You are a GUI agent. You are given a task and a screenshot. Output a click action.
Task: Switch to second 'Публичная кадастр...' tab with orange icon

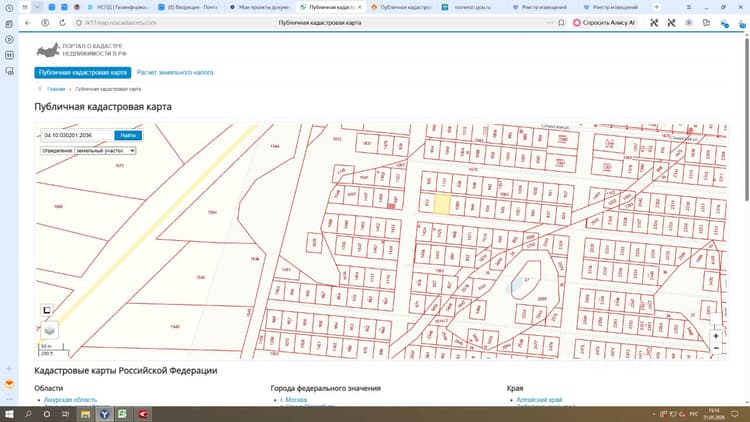click(402, 7)
